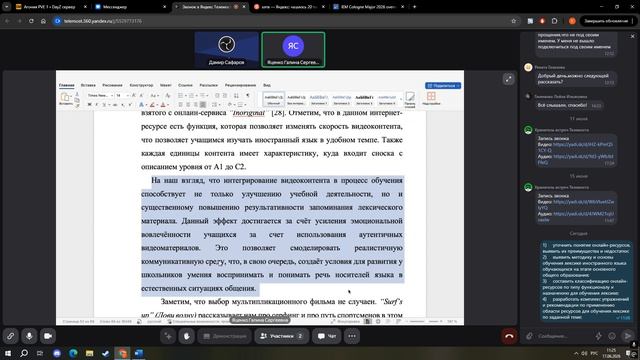Open the change case Aa dropdown
640x360 pixels.
[x=154, y=95]
